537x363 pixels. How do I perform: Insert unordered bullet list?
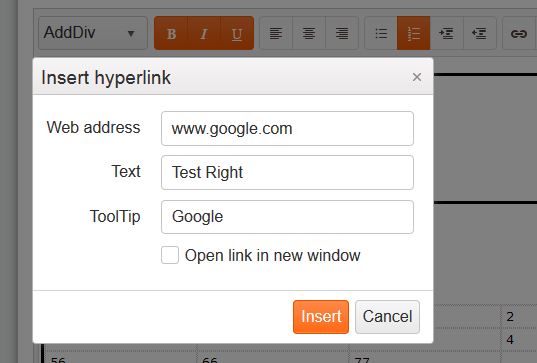click(381, 33)
